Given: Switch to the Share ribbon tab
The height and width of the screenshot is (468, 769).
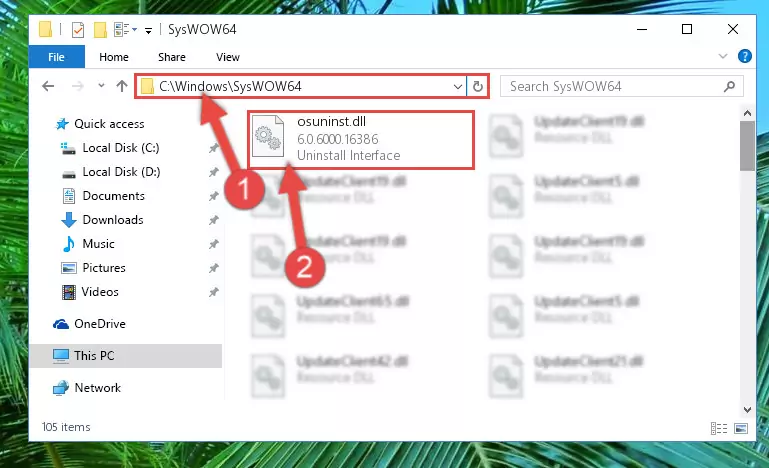Looking at the screenshot, I should point(172,57).
